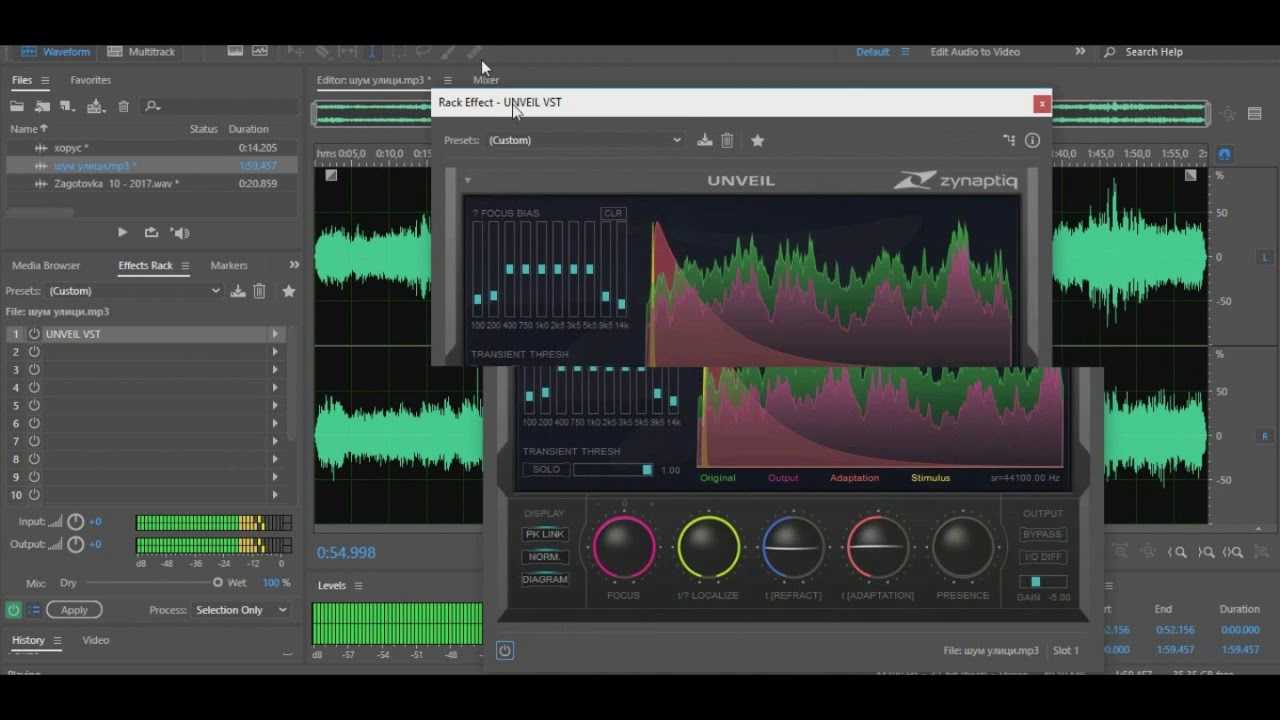1280x720 pixels.
Task: Open channel map editor icon in Rack Effect window
Action: coord(1009,140)
